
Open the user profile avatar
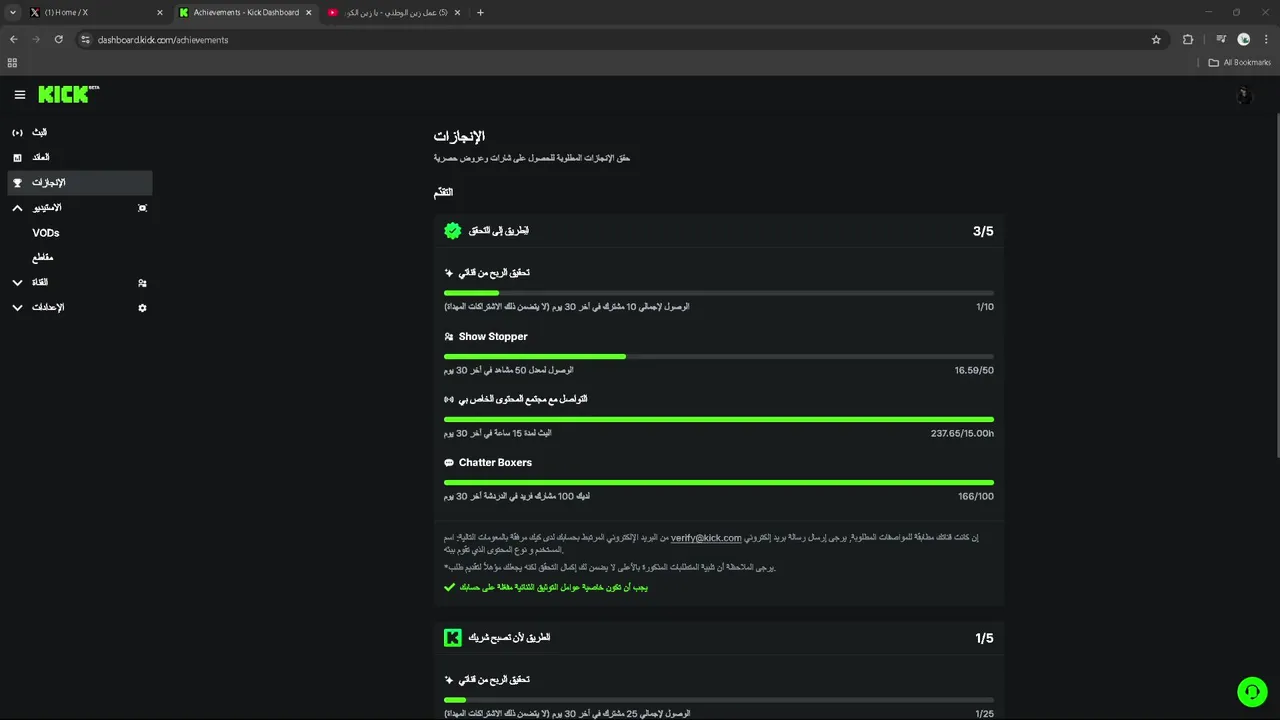point(1244,96)
